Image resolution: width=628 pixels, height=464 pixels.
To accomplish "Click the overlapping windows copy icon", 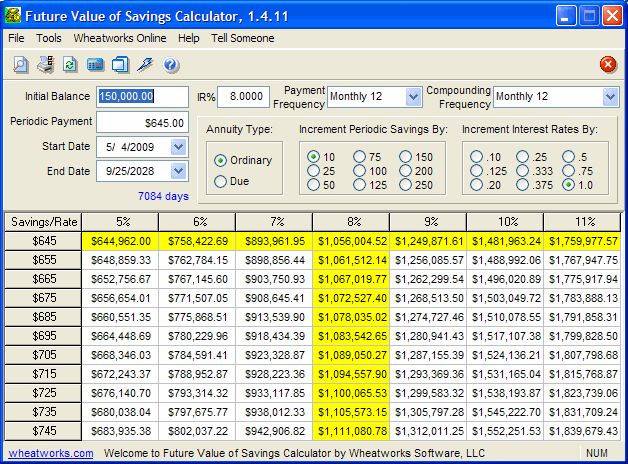I will point(120,65).
